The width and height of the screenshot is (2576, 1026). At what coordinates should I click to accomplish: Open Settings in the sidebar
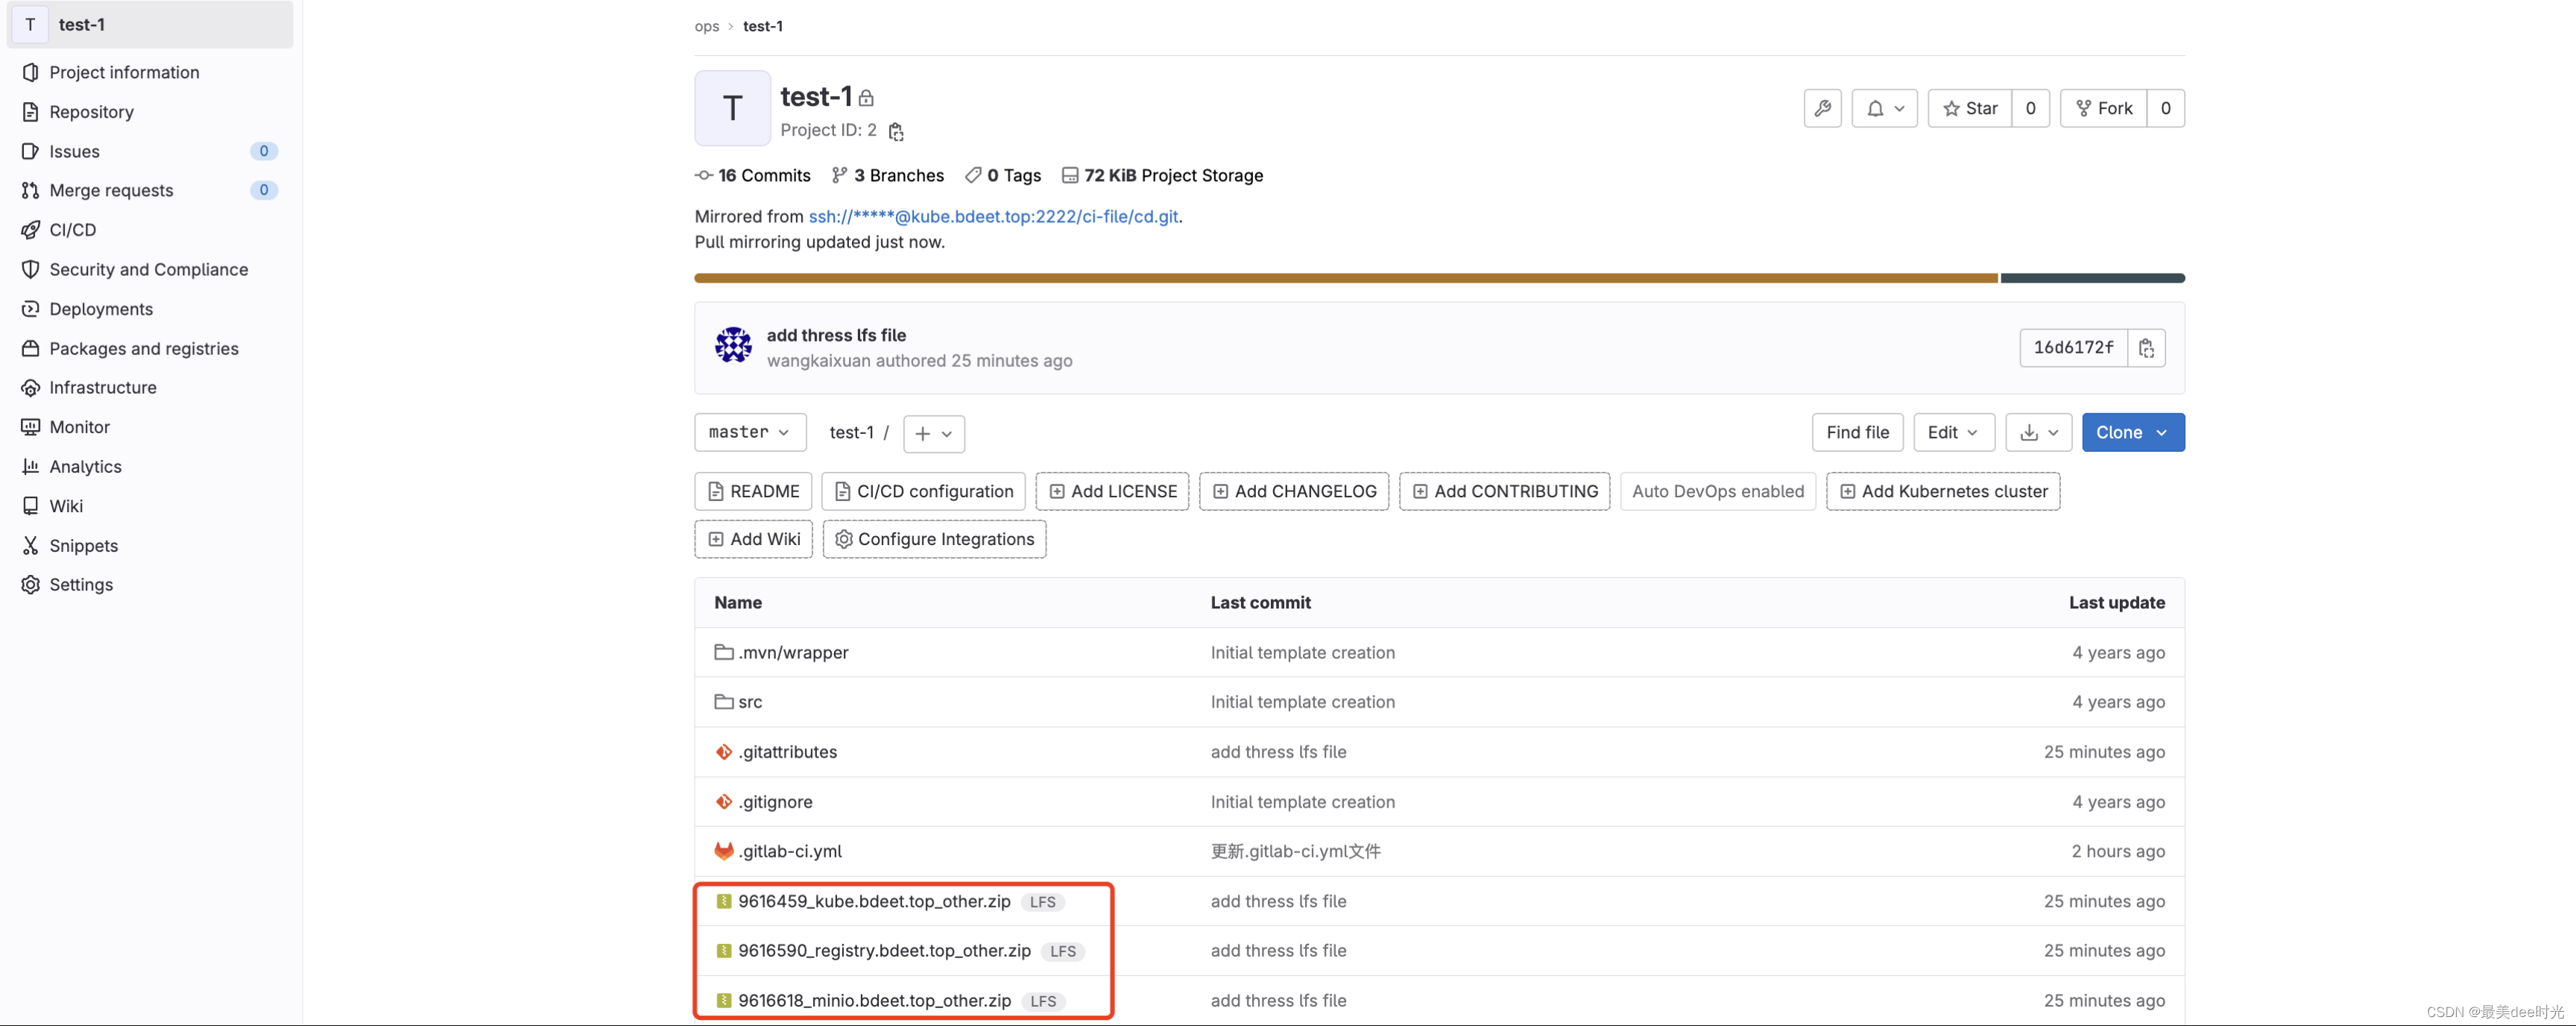point(81,584)
